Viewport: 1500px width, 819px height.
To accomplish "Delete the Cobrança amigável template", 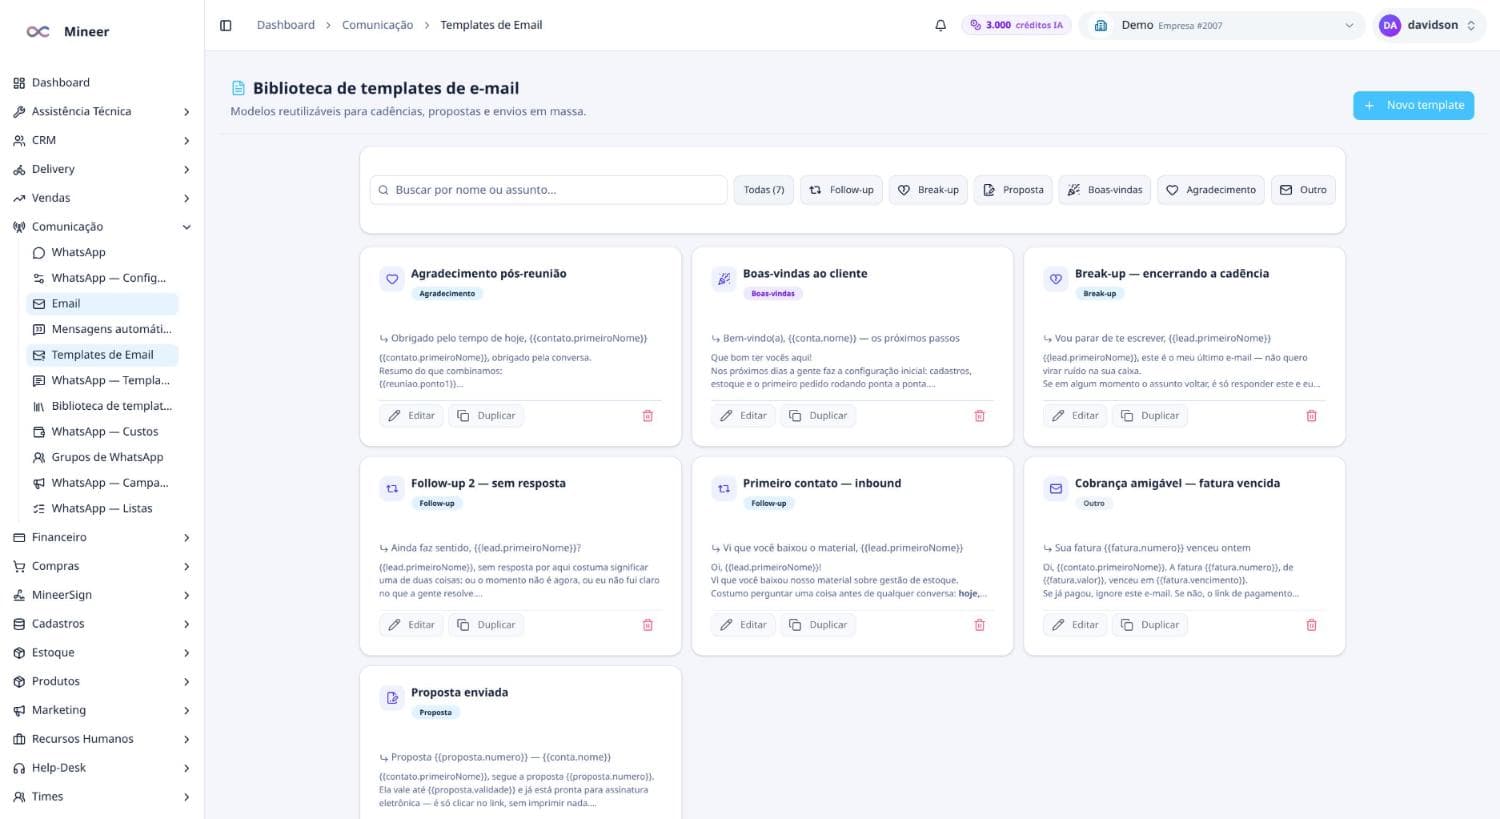I will tap(1312, 625).
